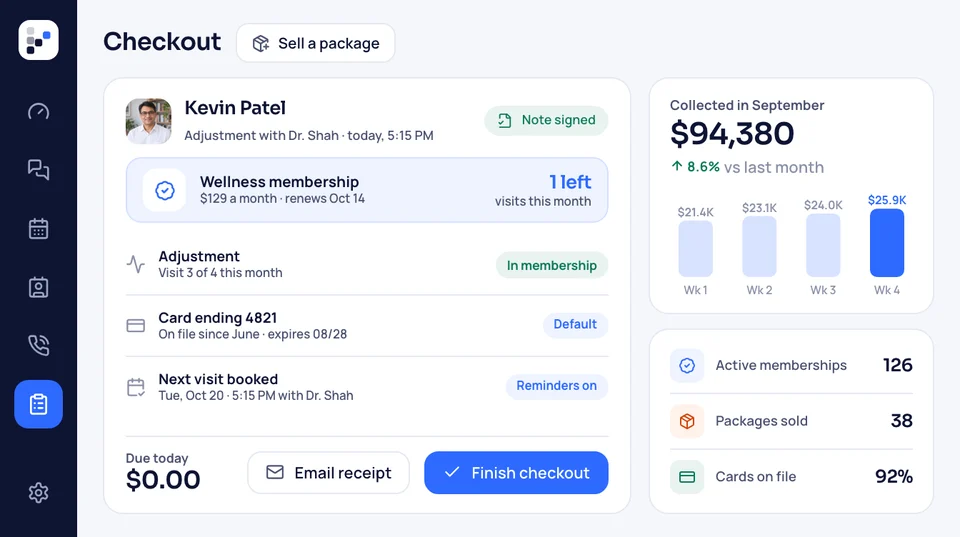Click the envelope icon in Email receipt
Screen dimensions: 960x537
[275, 472]
